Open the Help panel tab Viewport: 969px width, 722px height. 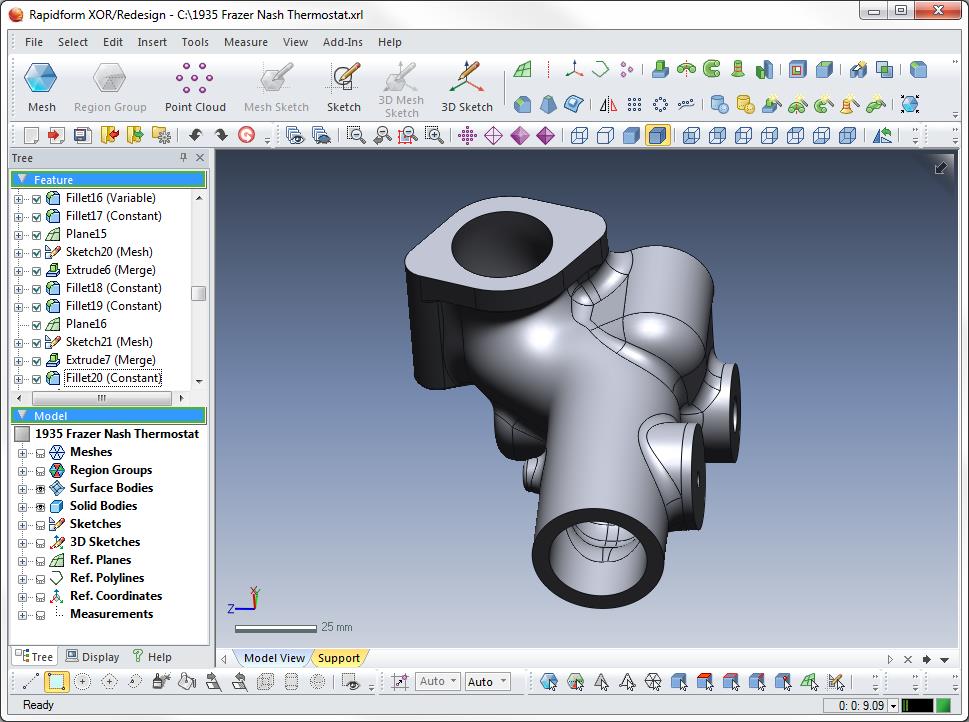pyautogui.click(x=152, y=656)
